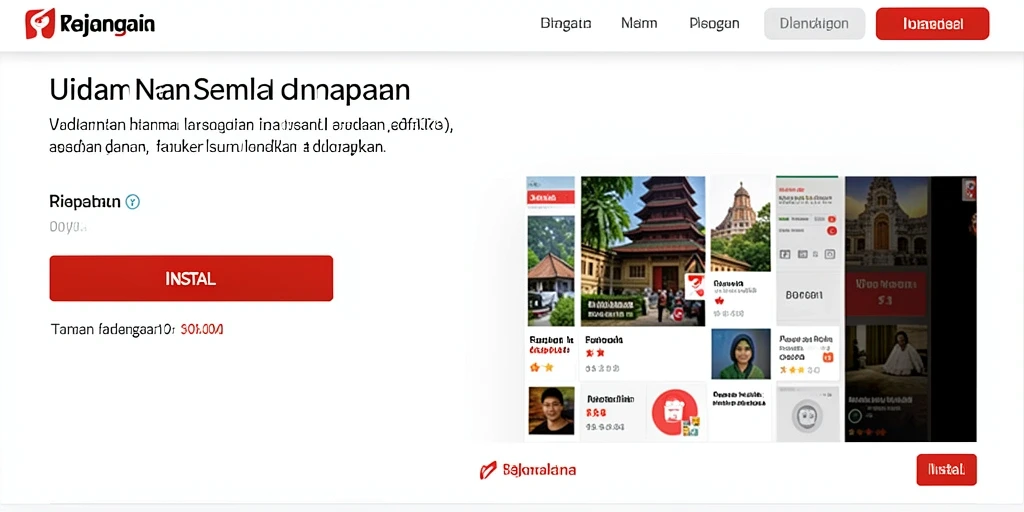Viewport: 1024px width, 512px height.
Task: Click the square camera icon in gray card
Action: pos(830,254)
